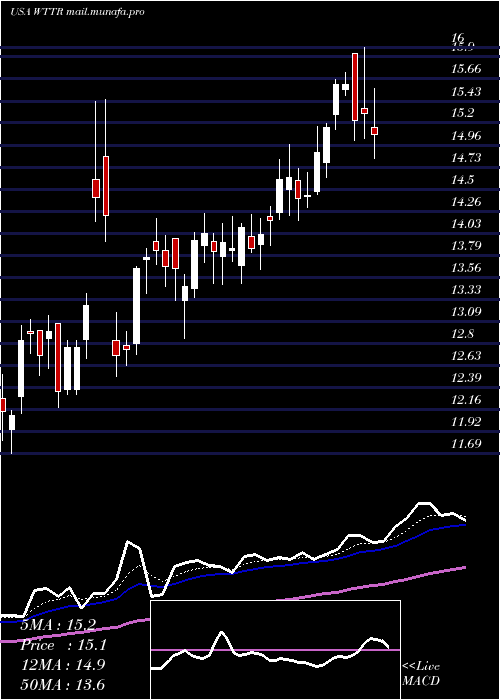
Task: Click the 'USA WTTR mail.munafa.pro' header text
Action: tap(77, 12)
